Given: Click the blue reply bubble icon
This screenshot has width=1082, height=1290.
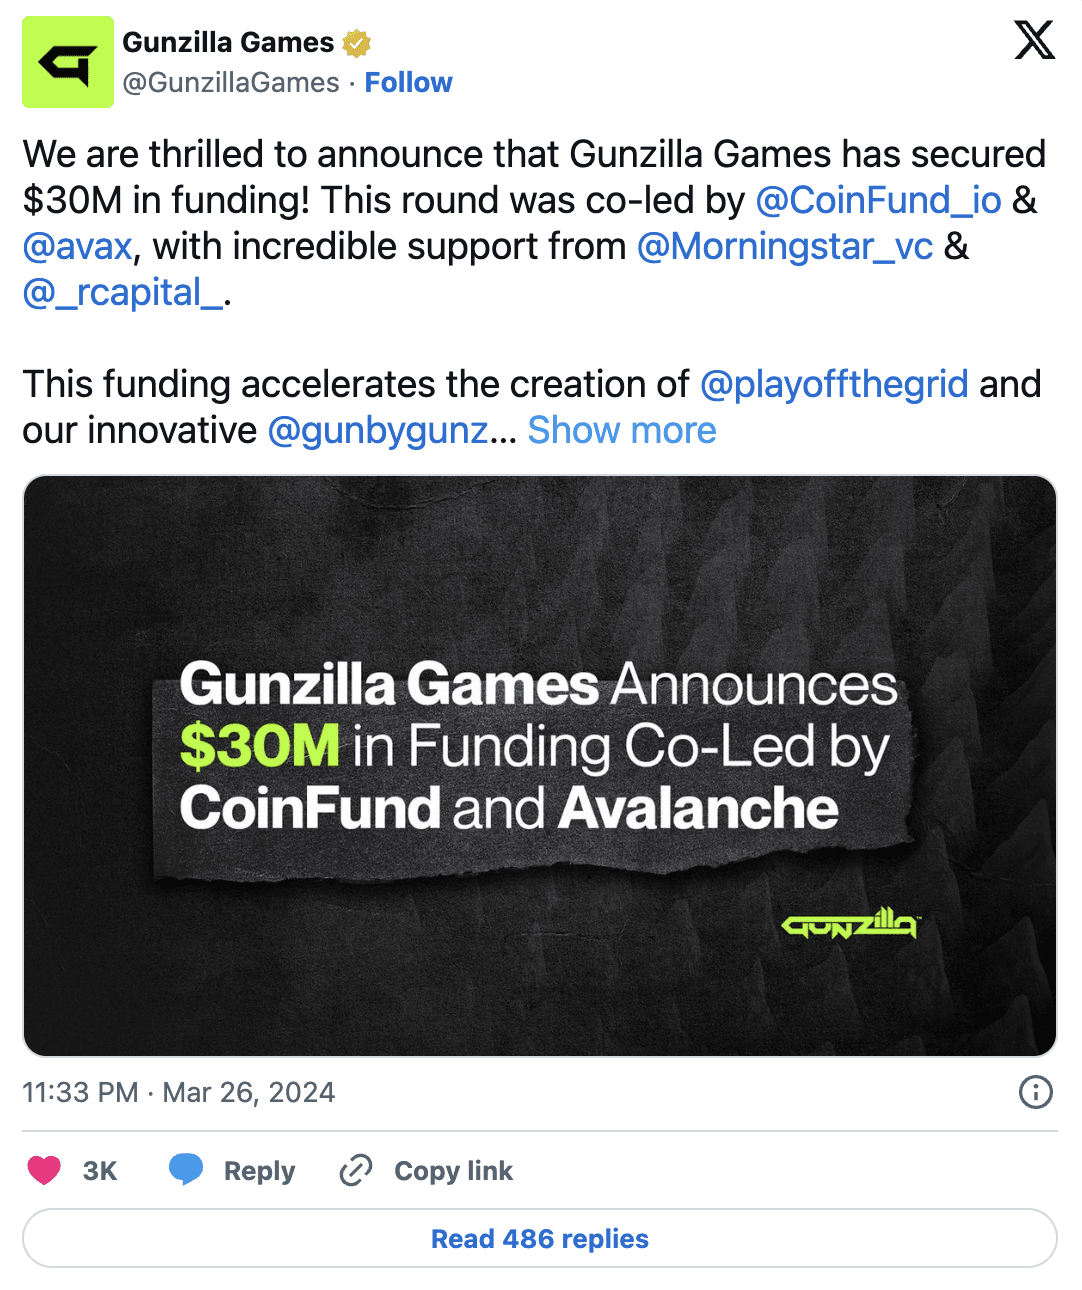Looking at the screenshot, I should (186, 1170).
